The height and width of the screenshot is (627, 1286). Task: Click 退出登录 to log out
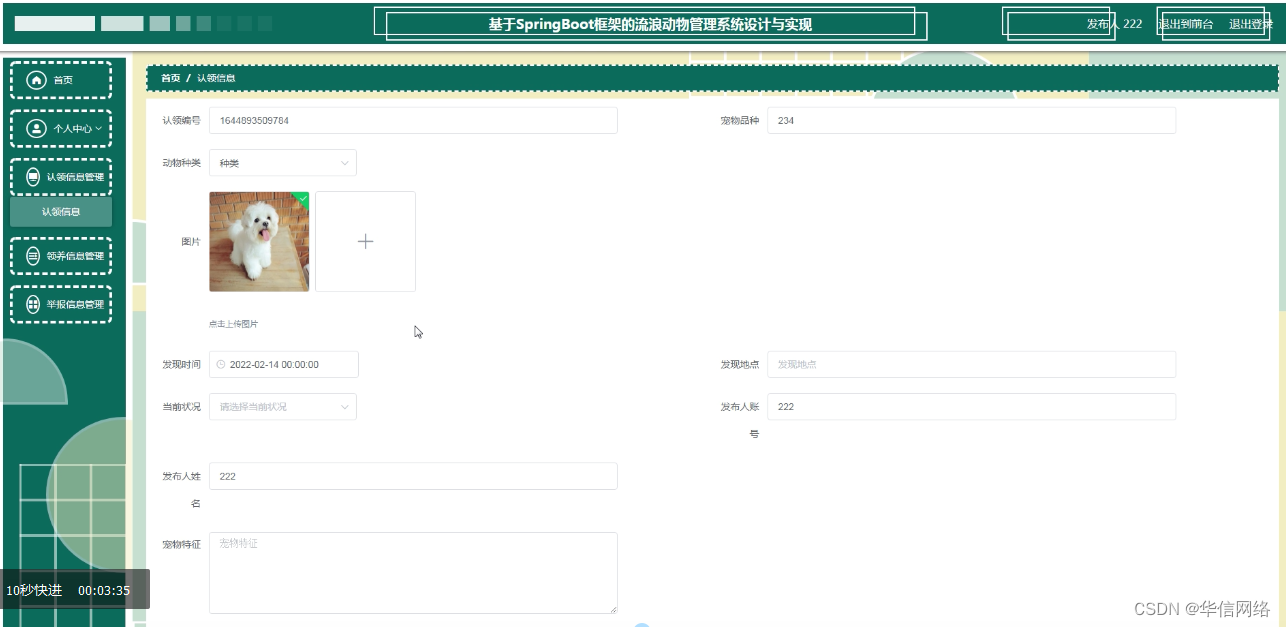click(x=1249, y=24)
